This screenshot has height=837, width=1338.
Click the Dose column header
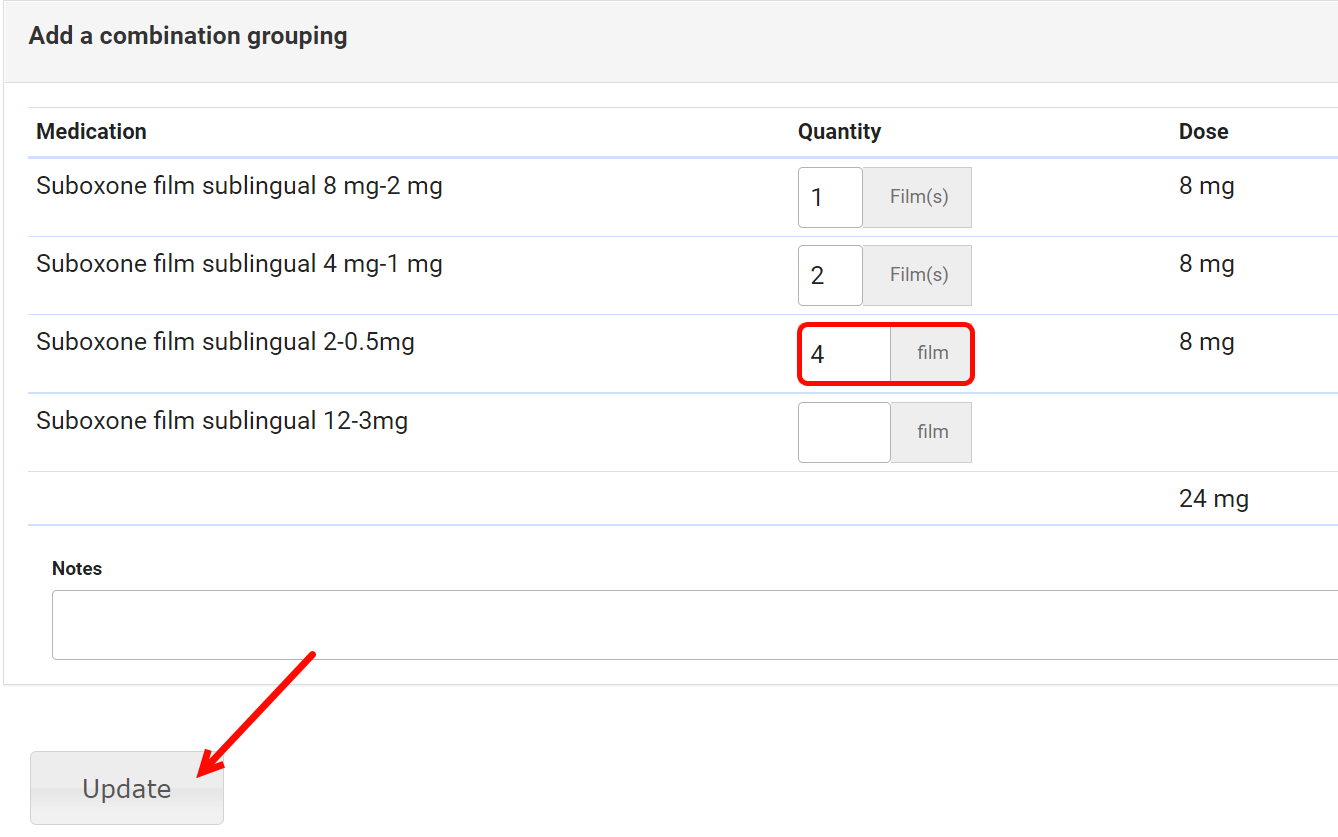(x=1203, y=132)
